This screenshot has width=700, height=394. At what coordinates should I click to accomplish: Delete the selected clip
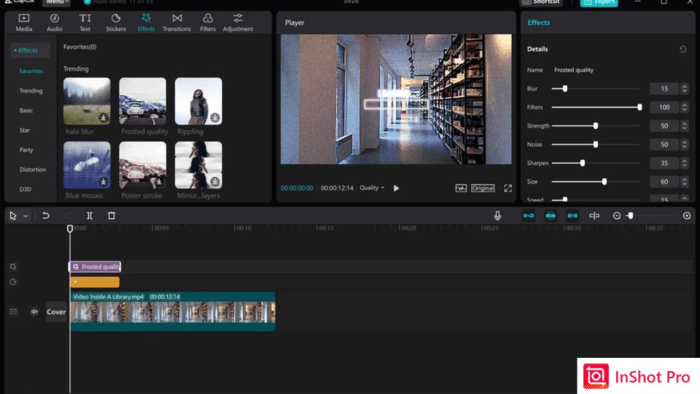pos(112,216)
